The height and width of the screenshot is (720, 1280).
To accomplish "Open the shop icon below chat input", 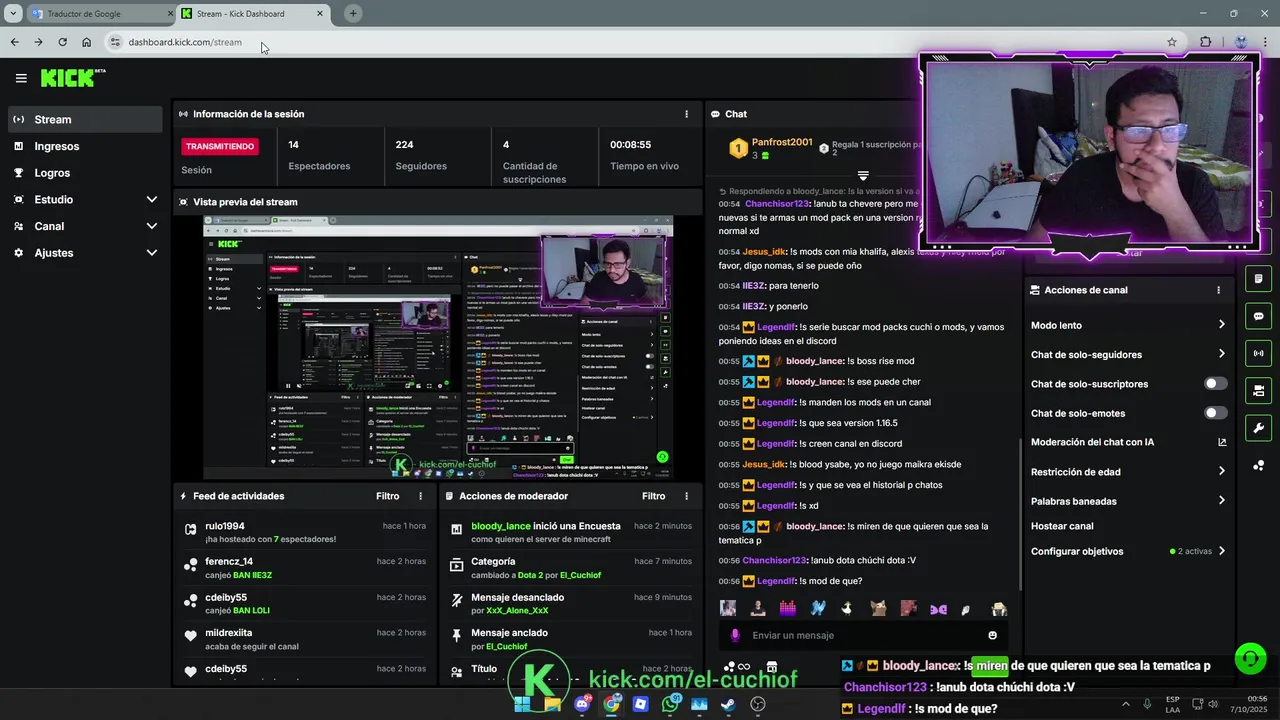I will 772,667.
